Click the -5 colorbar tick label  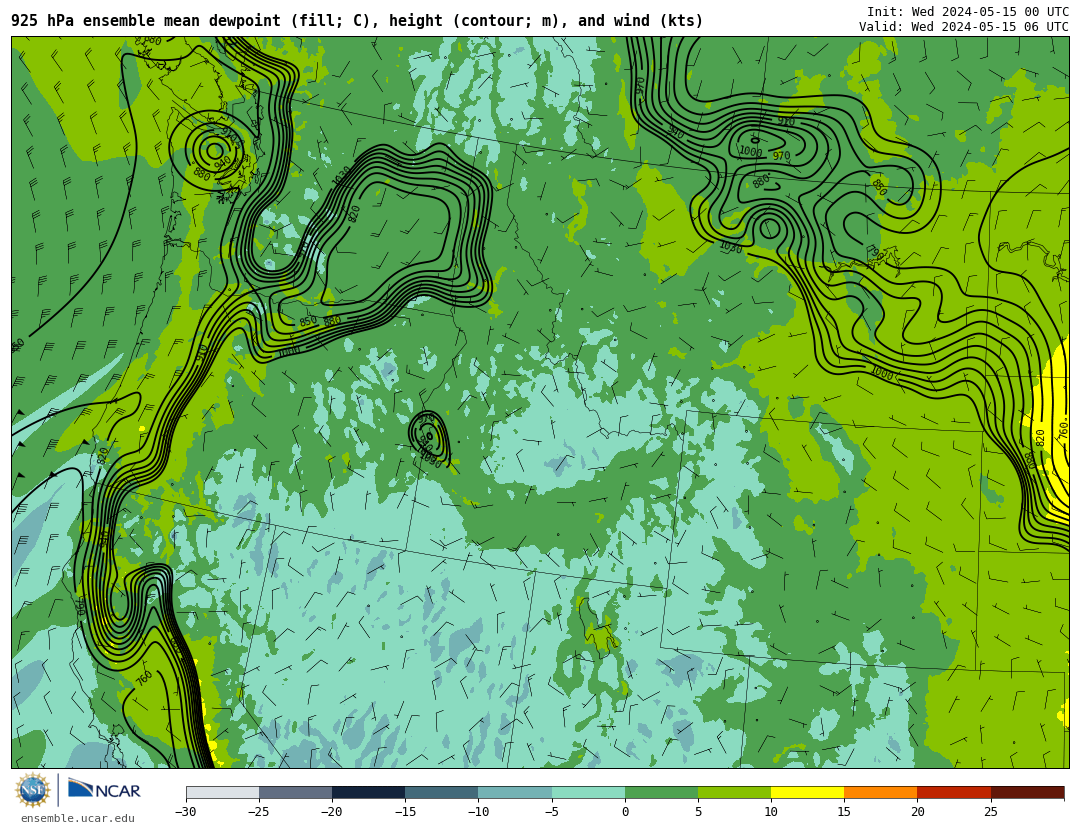click(x=551, y=812)
